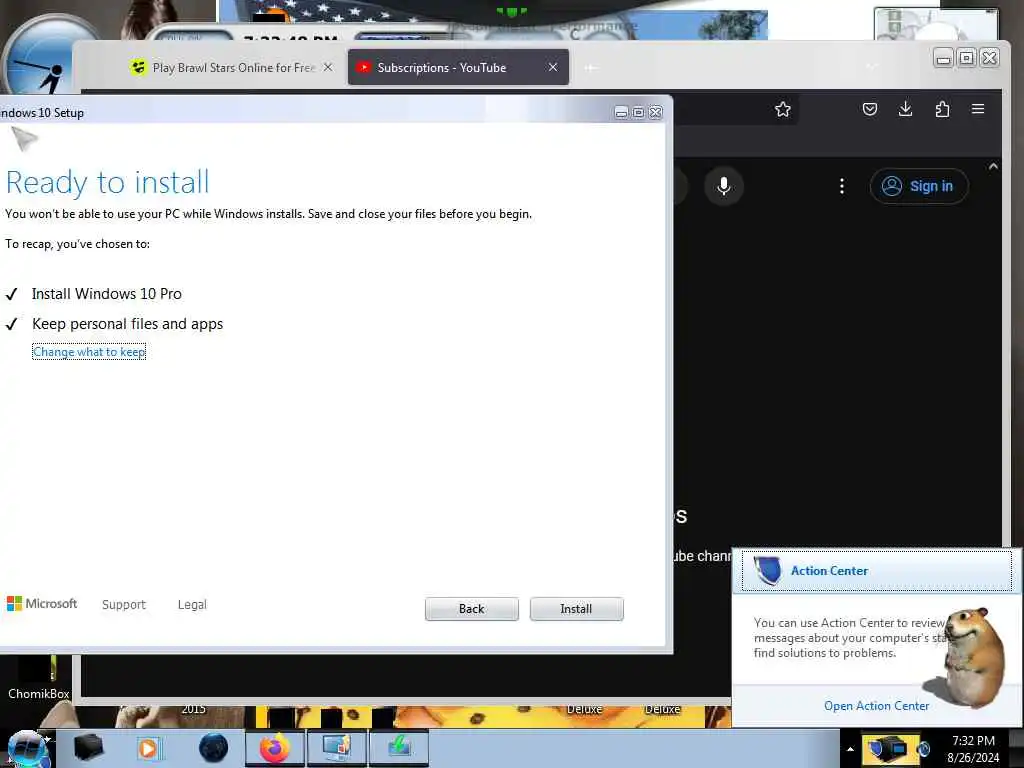This screenshot has width=1024, height=768.
Task: Click the scroll-up arrow in Firefox page scrollbar
Action: click(993, 167)
